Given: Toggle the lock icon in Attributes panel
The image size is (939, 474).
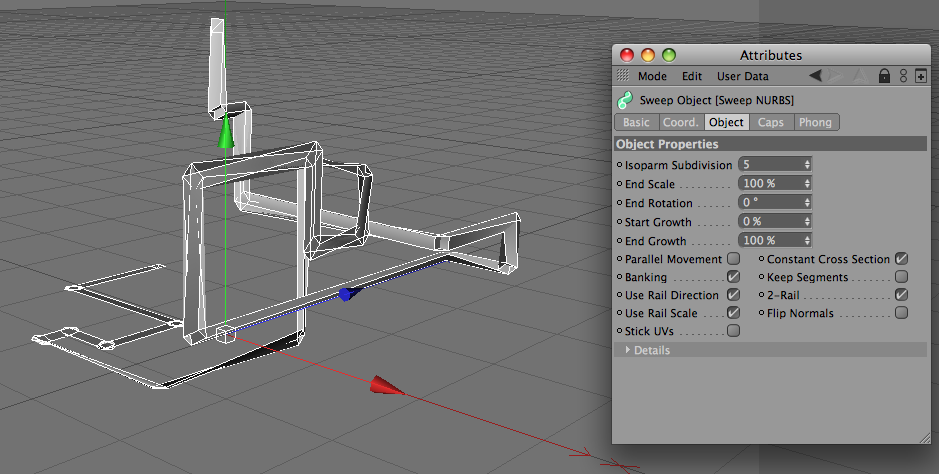Looking at the screenshot, I should [x=884, y=75].
